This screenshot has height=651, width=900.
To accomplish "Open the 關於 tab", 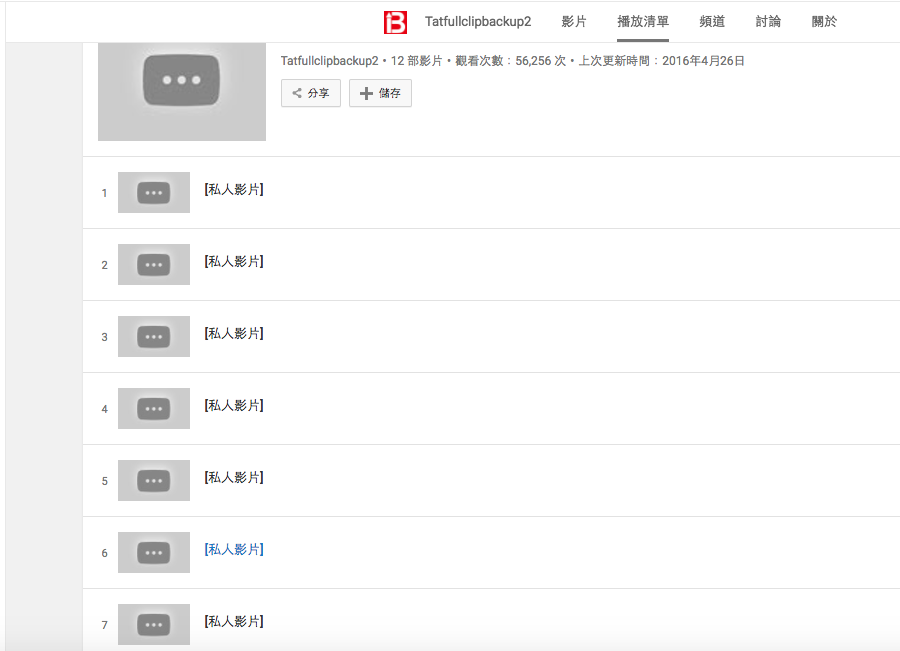I will click(x=824, y=22).
